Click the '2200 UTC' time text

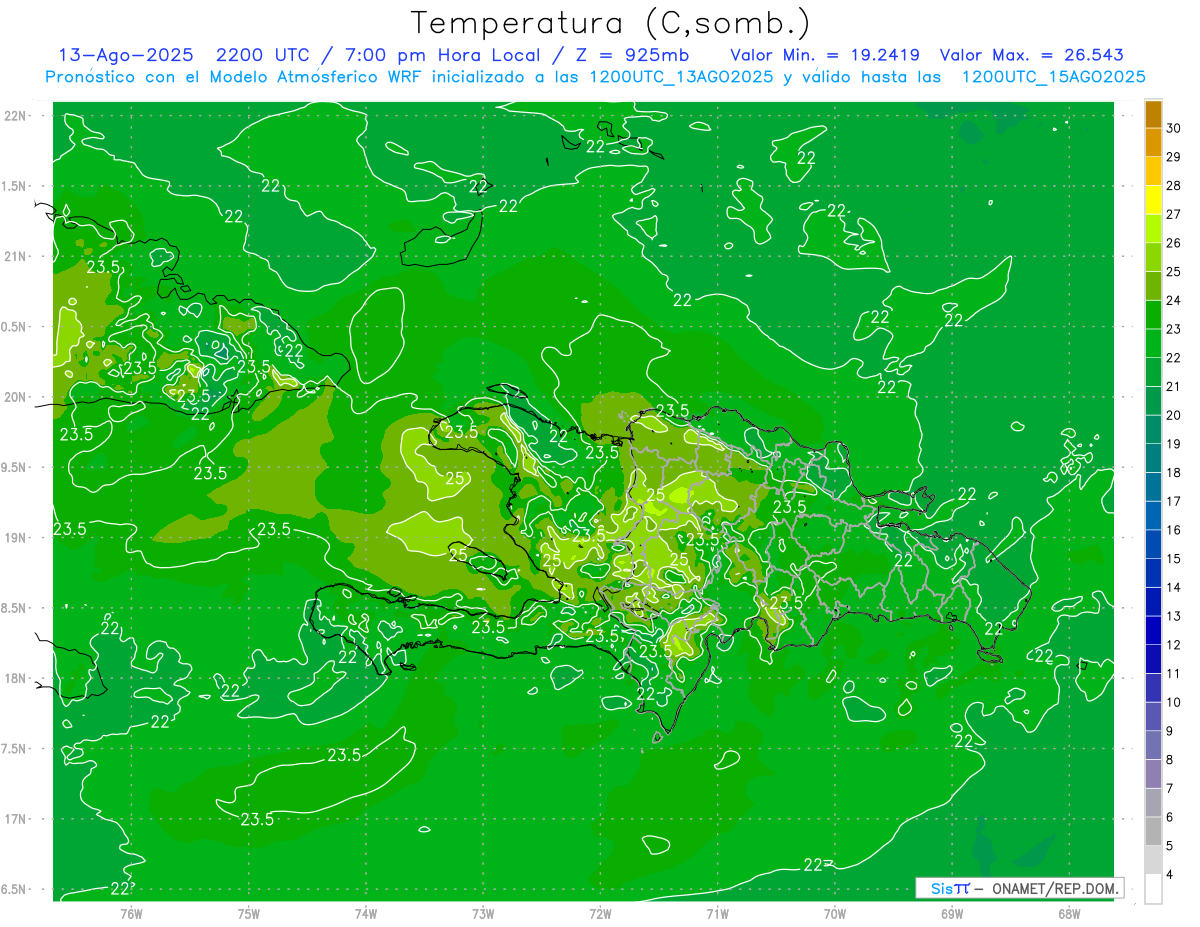point(262,55)
